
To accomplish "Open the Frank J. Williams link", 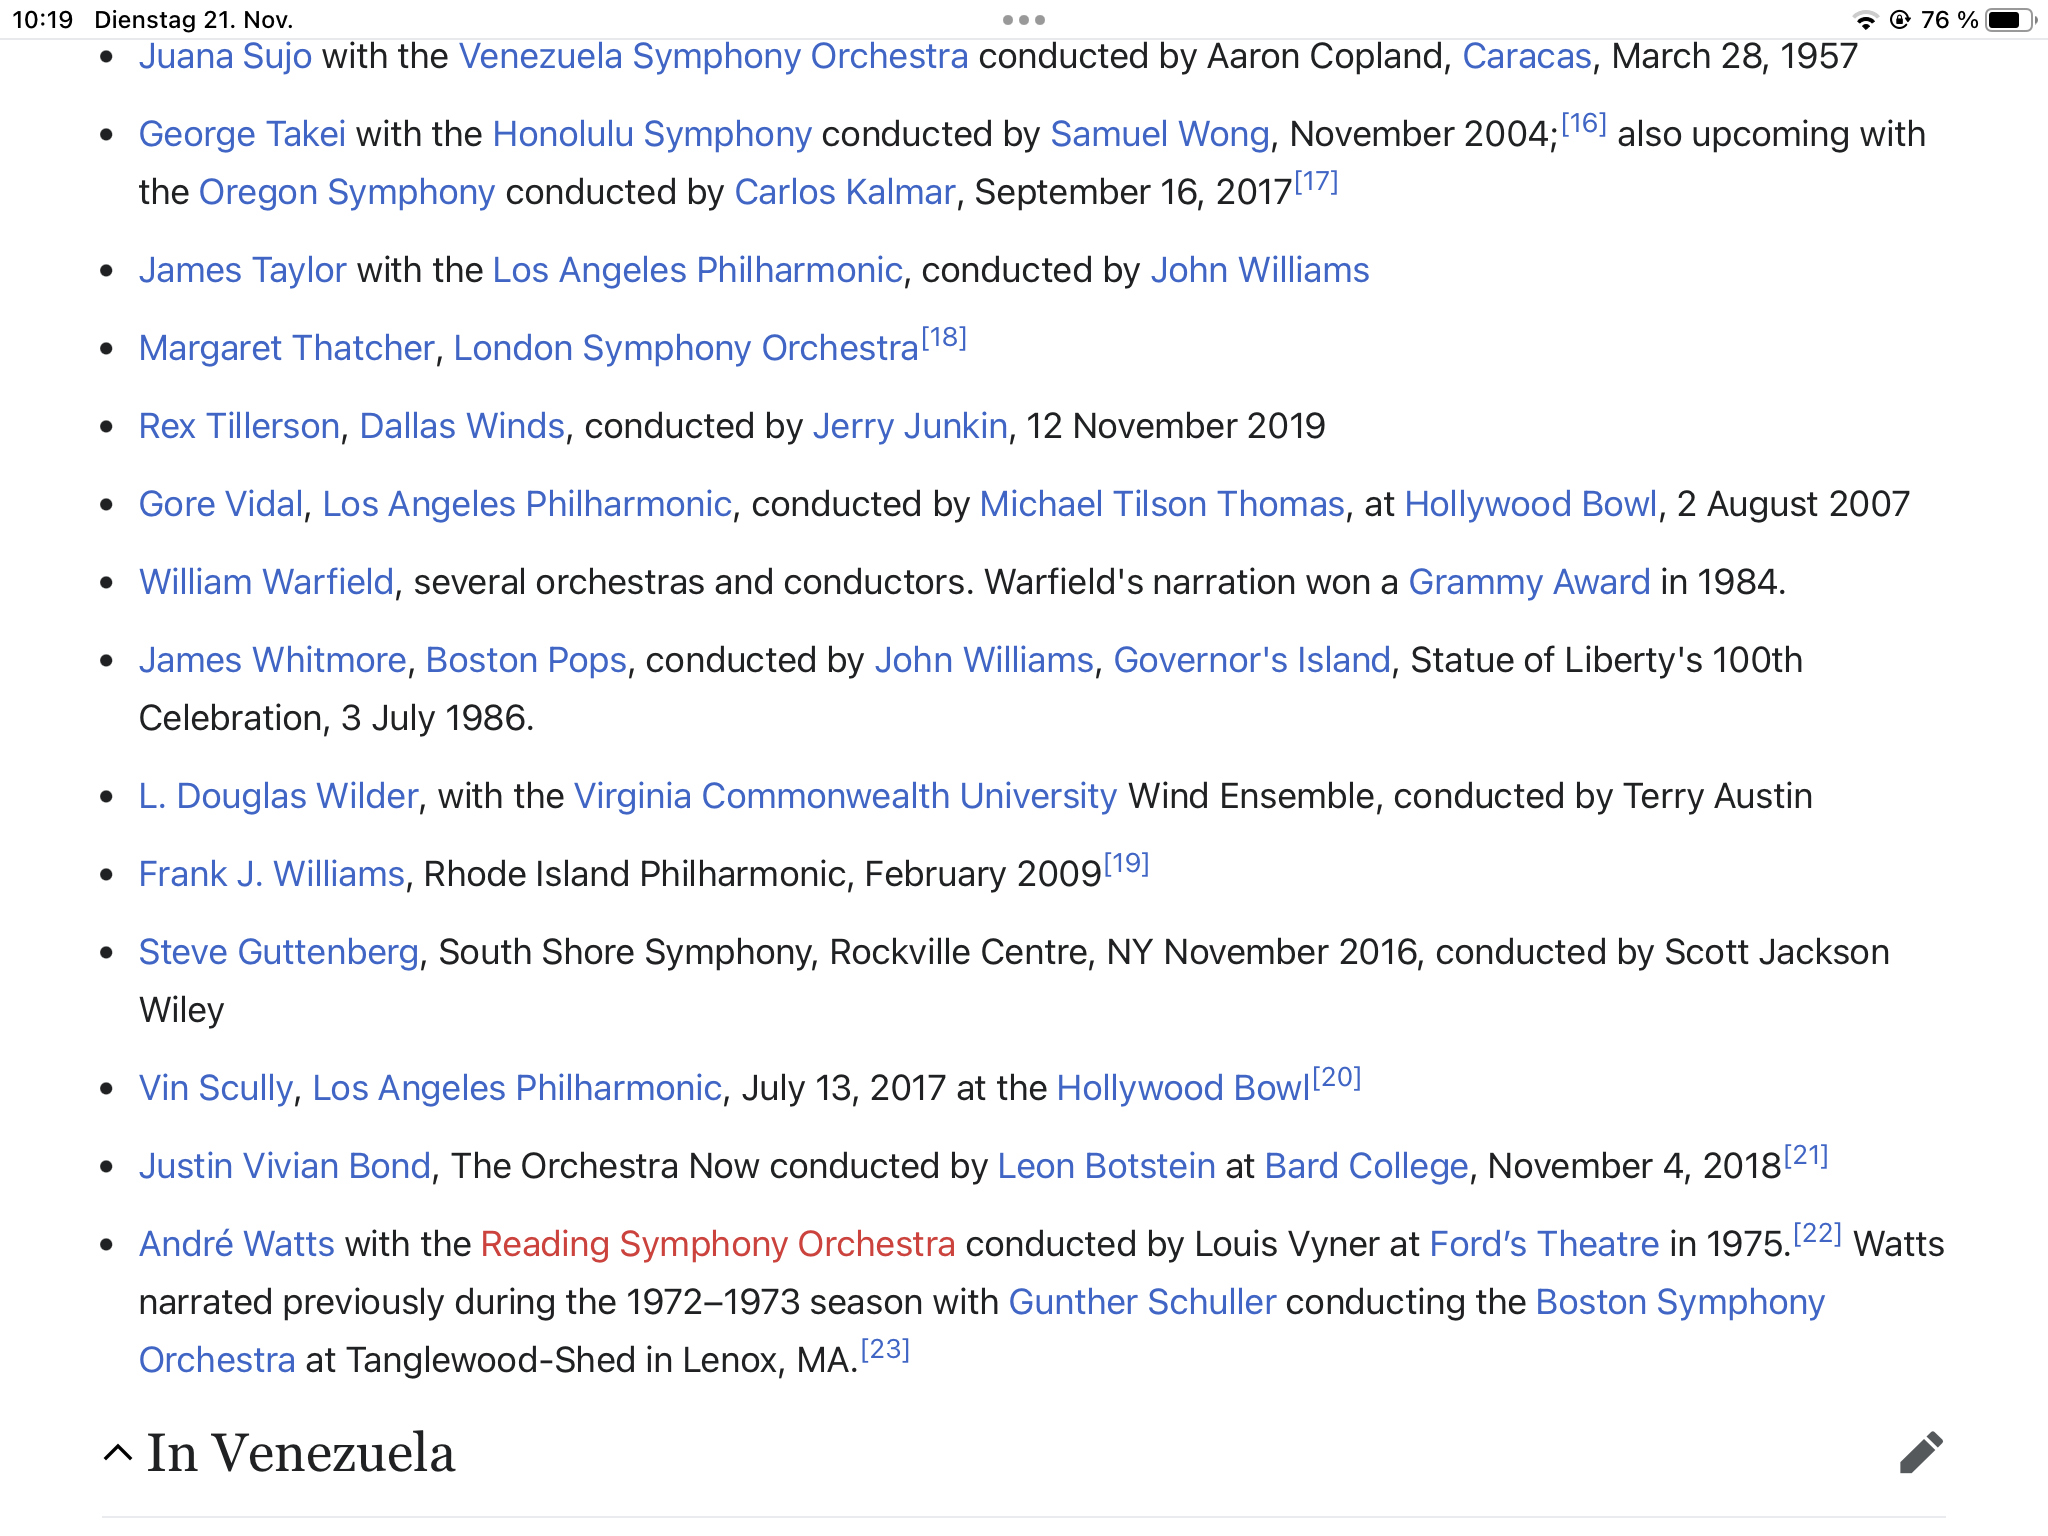I will 271,874.
